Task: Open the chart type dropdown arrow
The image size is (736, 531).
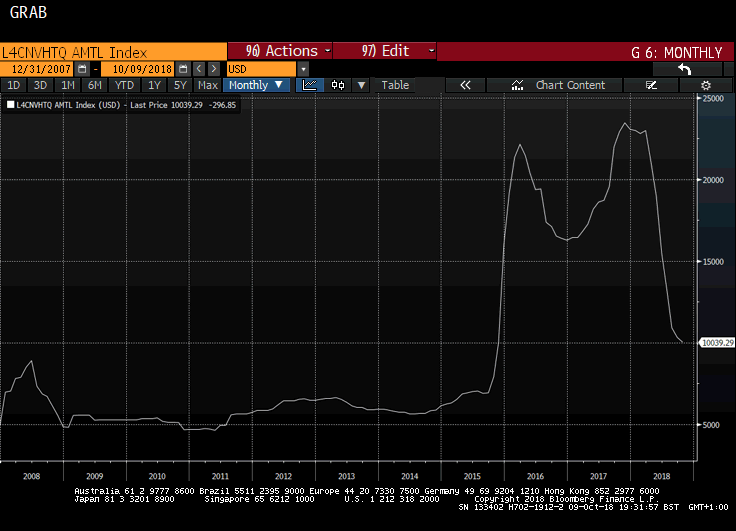Action: [x=361, y=85]
